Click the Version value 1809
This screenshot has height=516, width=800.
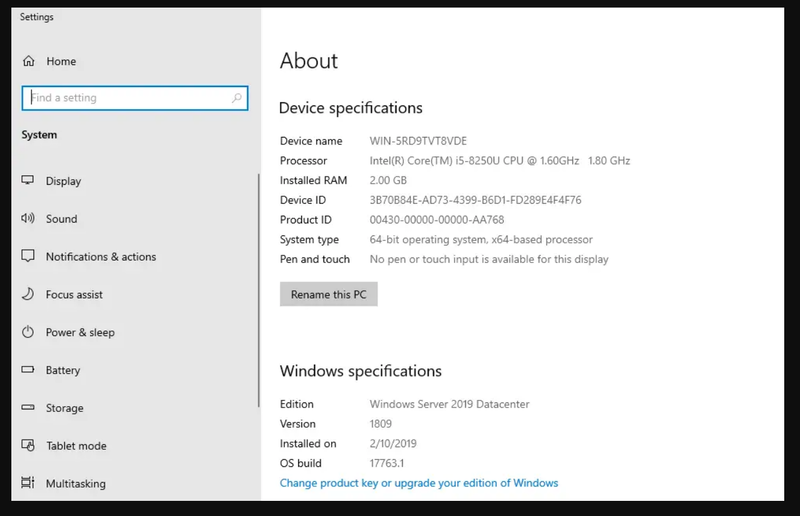tap(381, 424)
